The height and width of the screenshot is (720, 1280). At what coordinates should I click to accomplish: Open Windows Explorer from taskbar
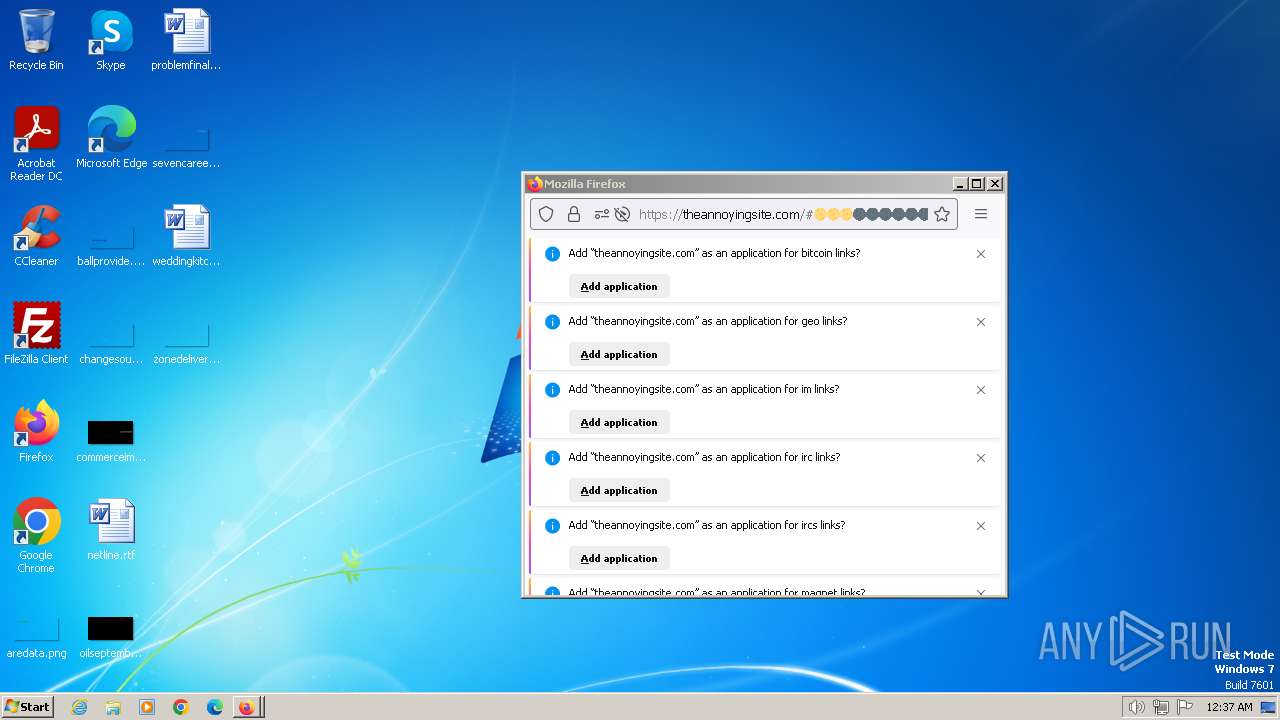point(113,707)
